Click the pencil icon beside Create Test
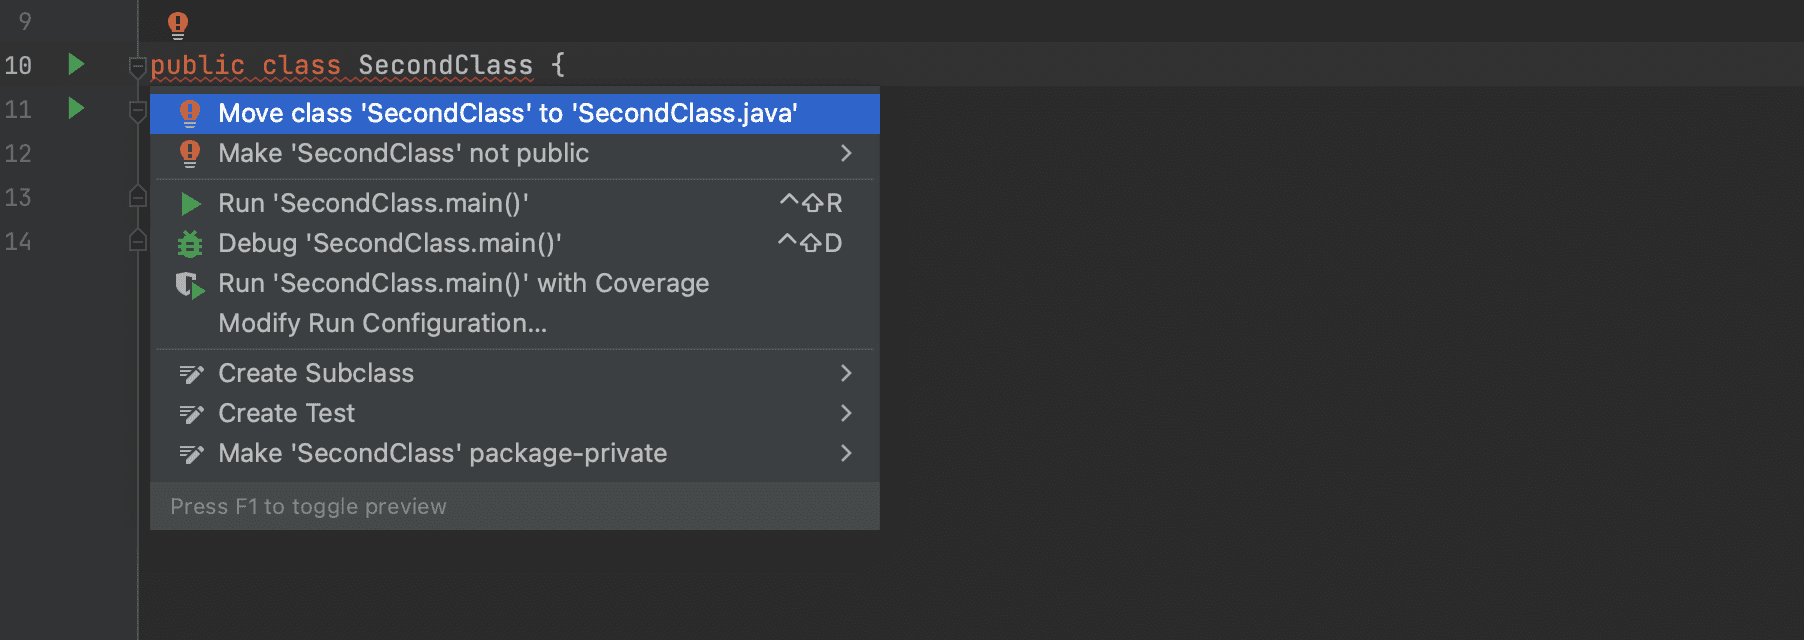 [x=190, y=413]
